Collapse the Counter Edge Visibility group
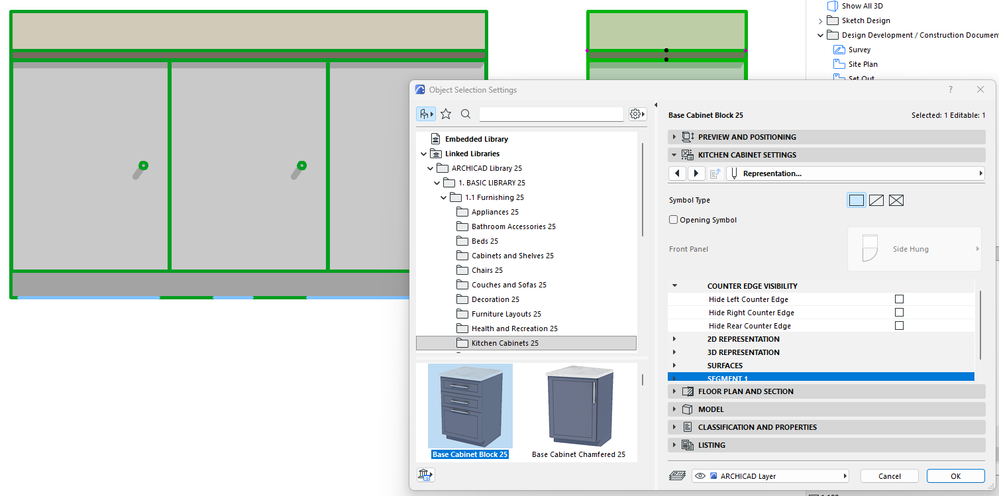The image size is (999, 496). point(675,287)
